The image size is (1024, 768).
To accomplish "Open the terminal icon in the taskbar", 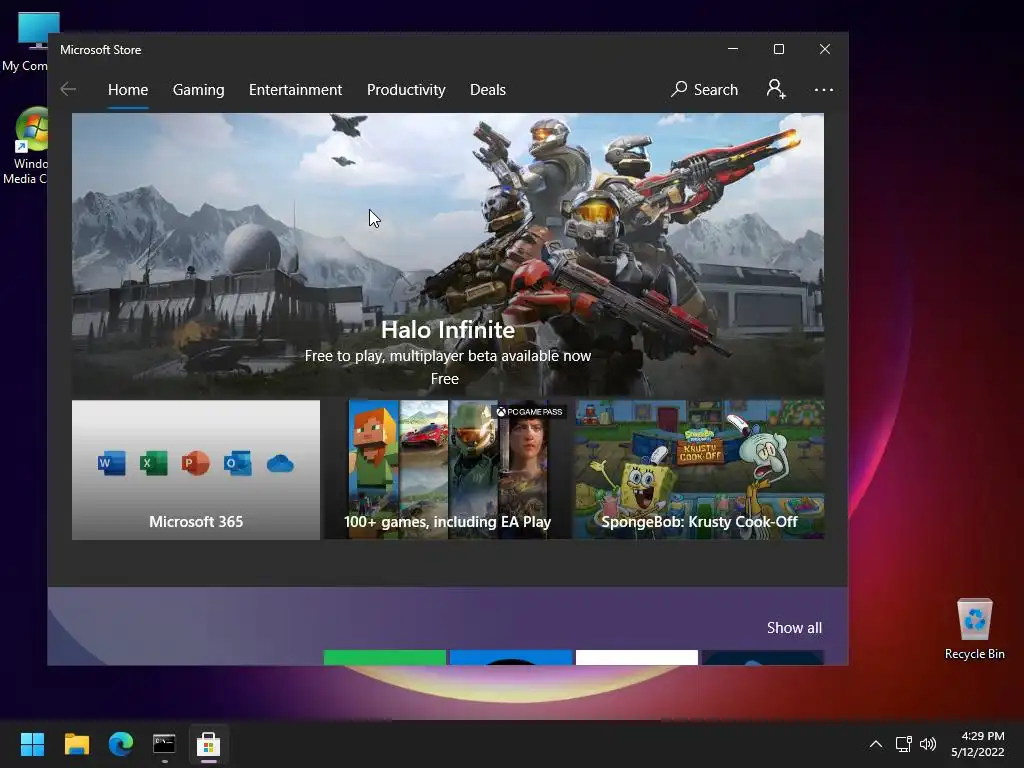I will (165, 744).
